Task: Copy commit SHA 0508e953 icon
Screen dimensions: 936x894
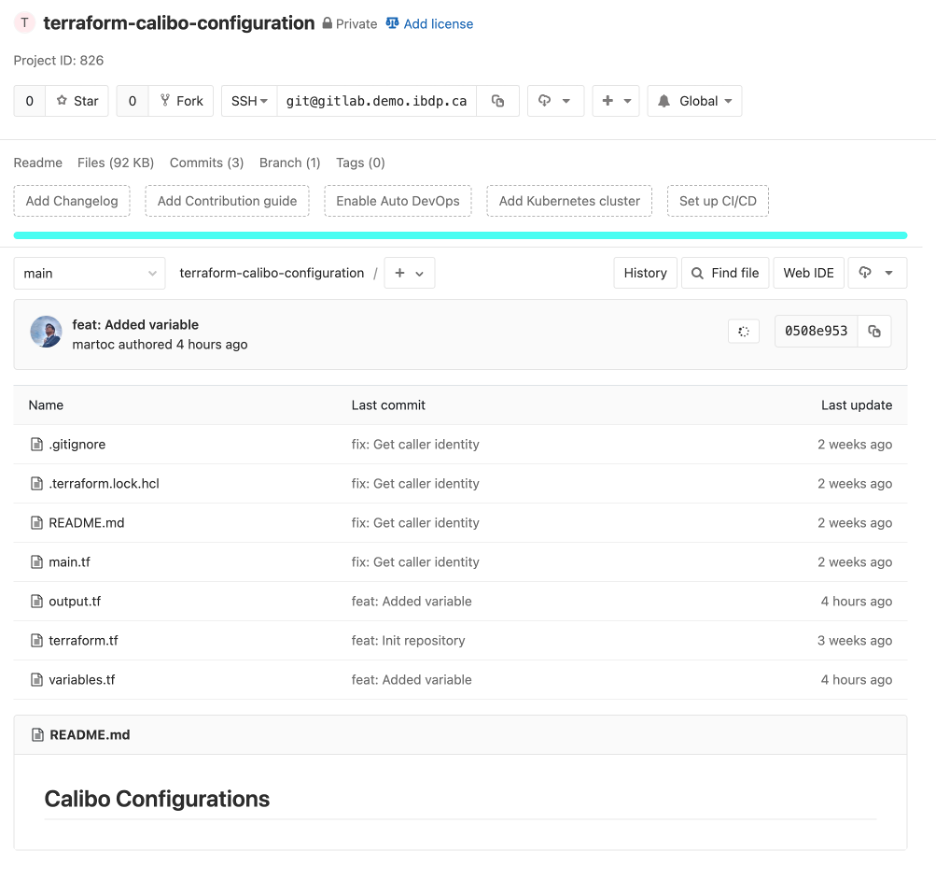Action: 874,332
